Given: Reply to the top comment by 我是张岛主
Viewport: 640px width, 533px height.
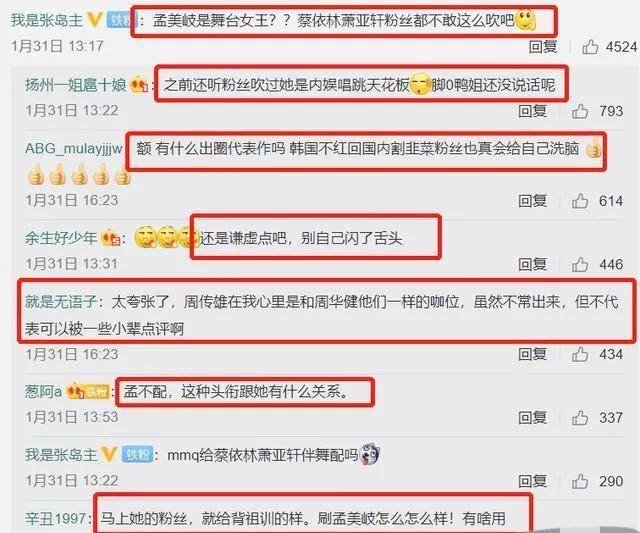Looking at the screenshot, I should coord(543,47).
